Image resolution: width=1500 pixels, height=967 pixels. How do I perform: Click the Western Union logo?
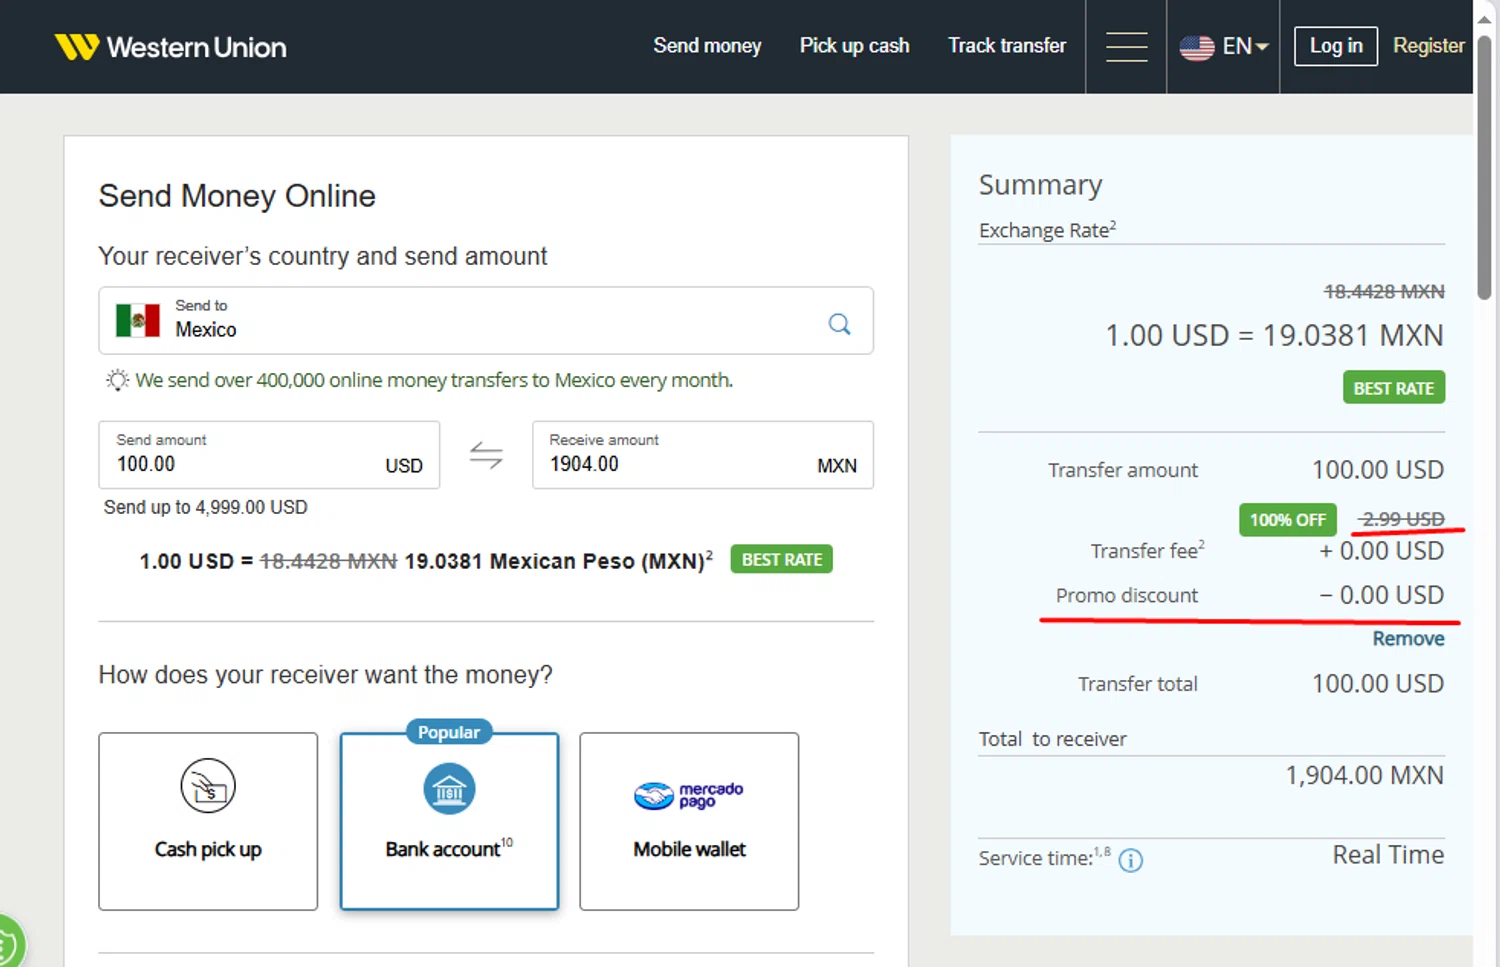pos(171,47)
